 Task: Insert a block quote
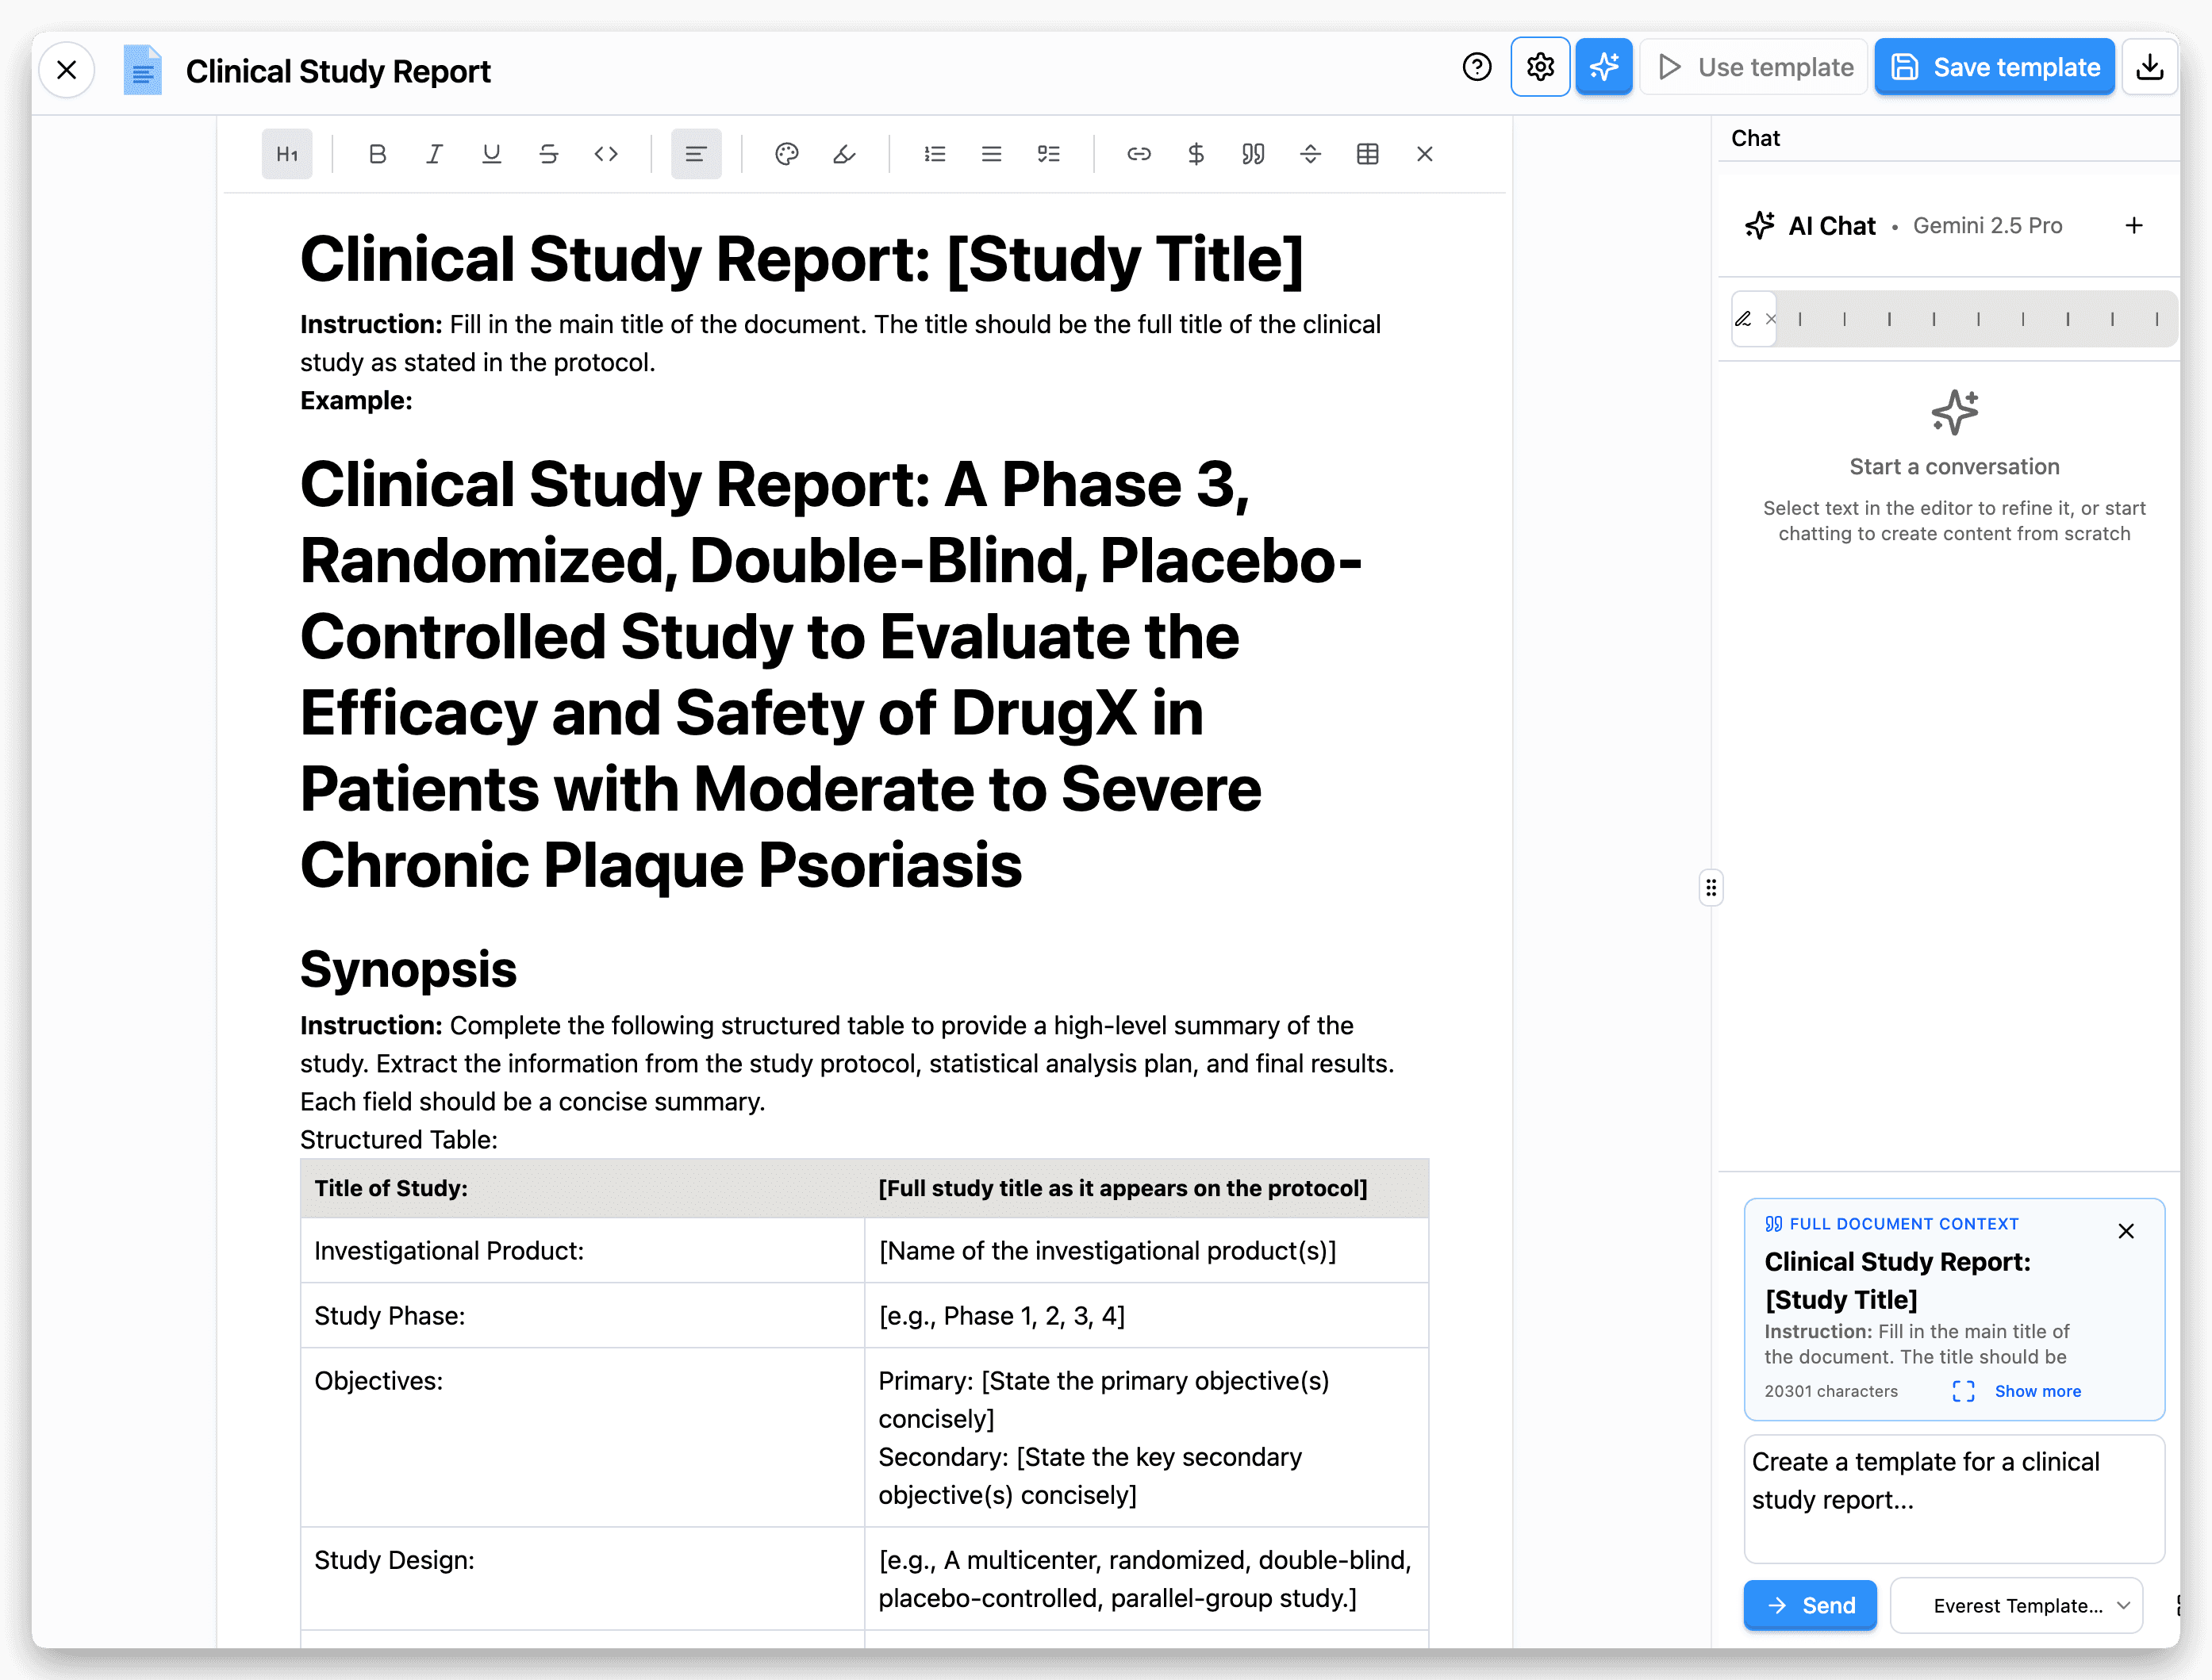pos(1253,154)
